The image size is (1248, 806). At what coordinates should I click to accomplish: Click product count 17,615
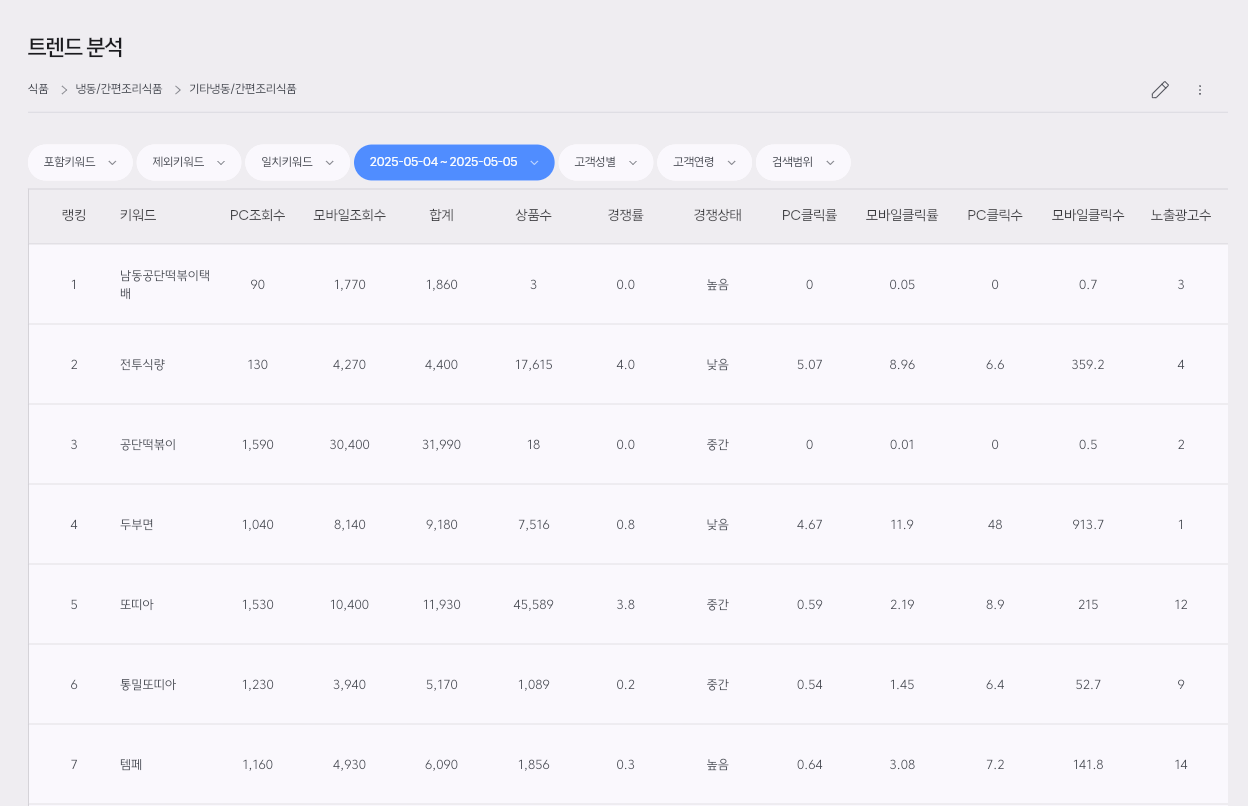coord(534,365)
